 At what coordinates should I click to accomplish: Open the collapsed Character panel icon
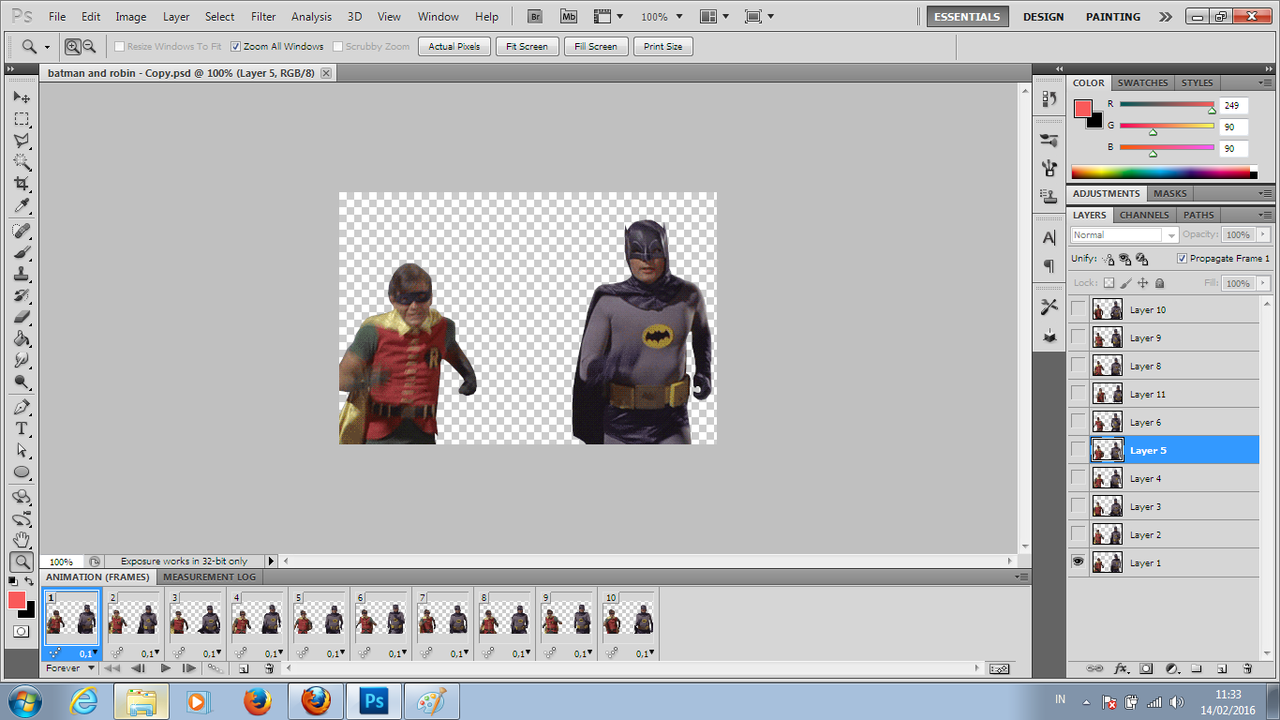pos(1049,238)
